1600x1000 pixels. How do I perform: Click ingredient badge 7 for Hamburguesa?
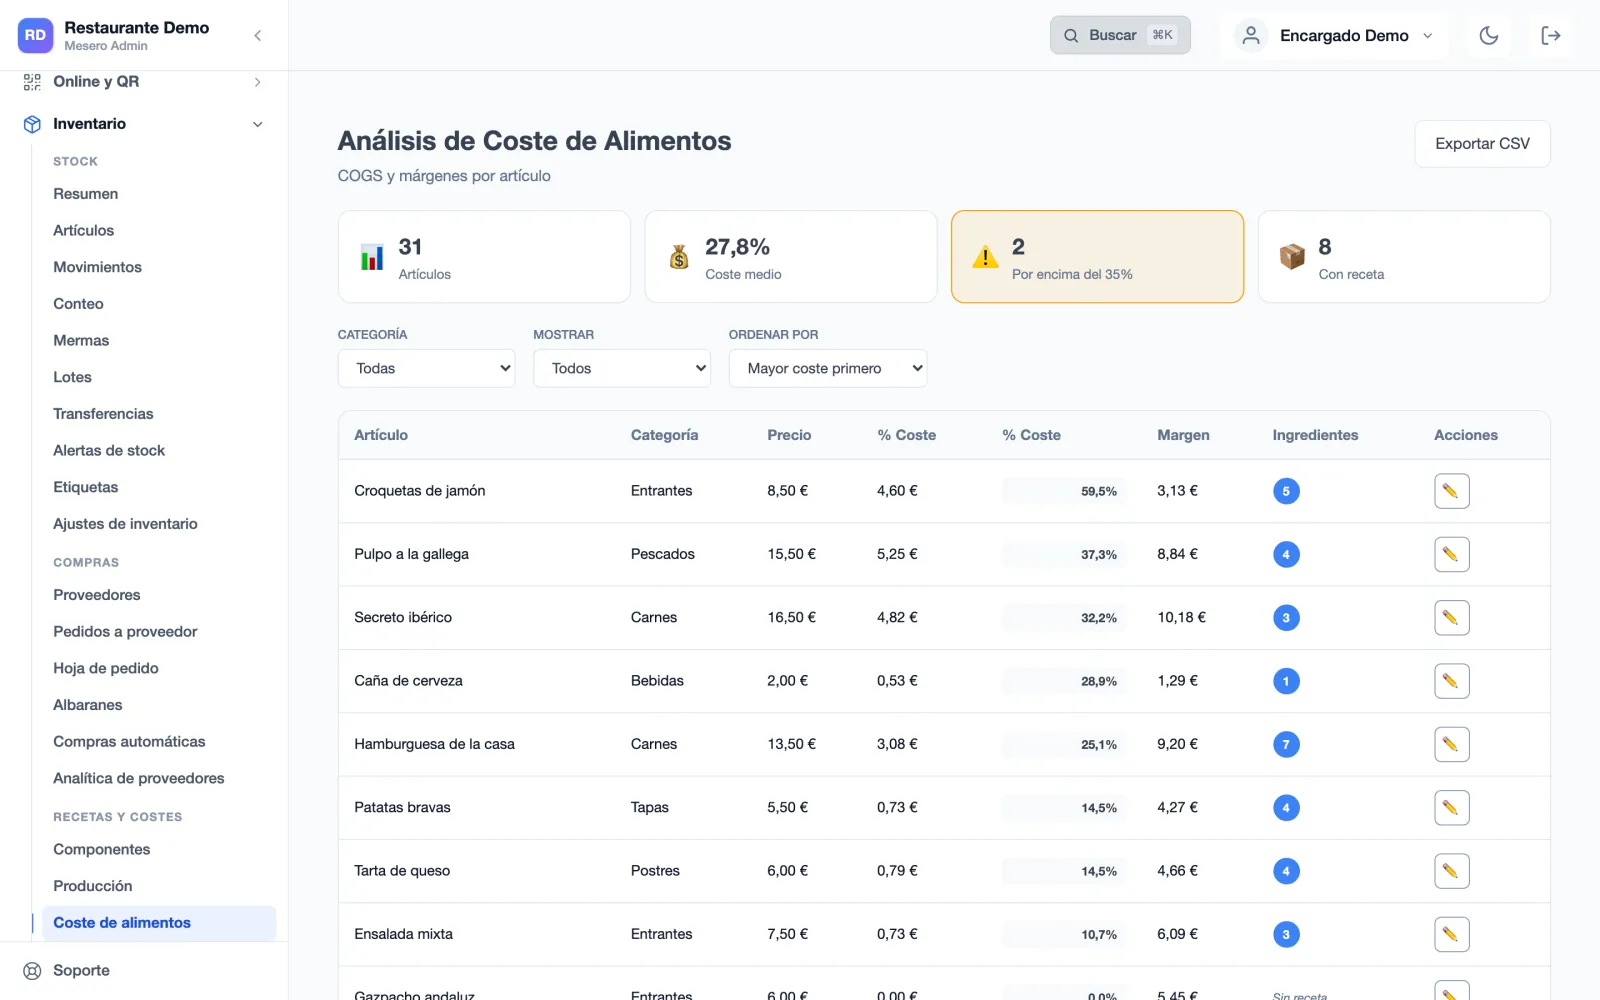click(1286, 744)
